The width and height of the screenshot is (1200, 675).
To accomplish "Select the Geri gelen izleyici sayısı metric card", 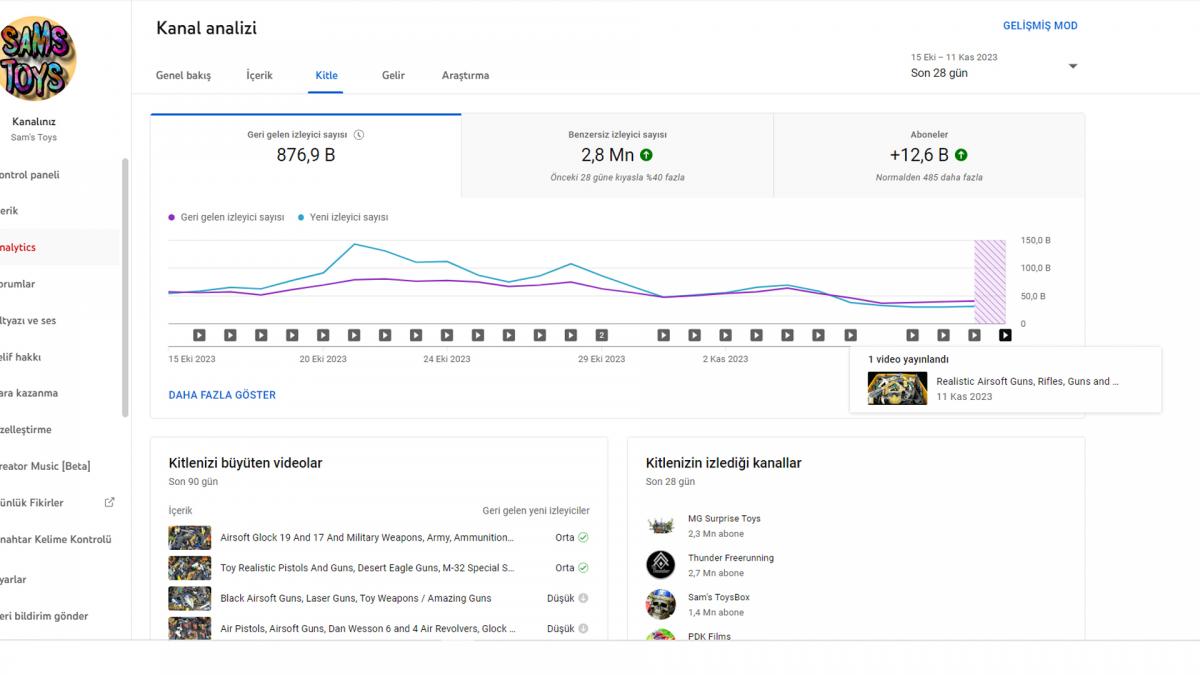I will [x=306, y=155].
